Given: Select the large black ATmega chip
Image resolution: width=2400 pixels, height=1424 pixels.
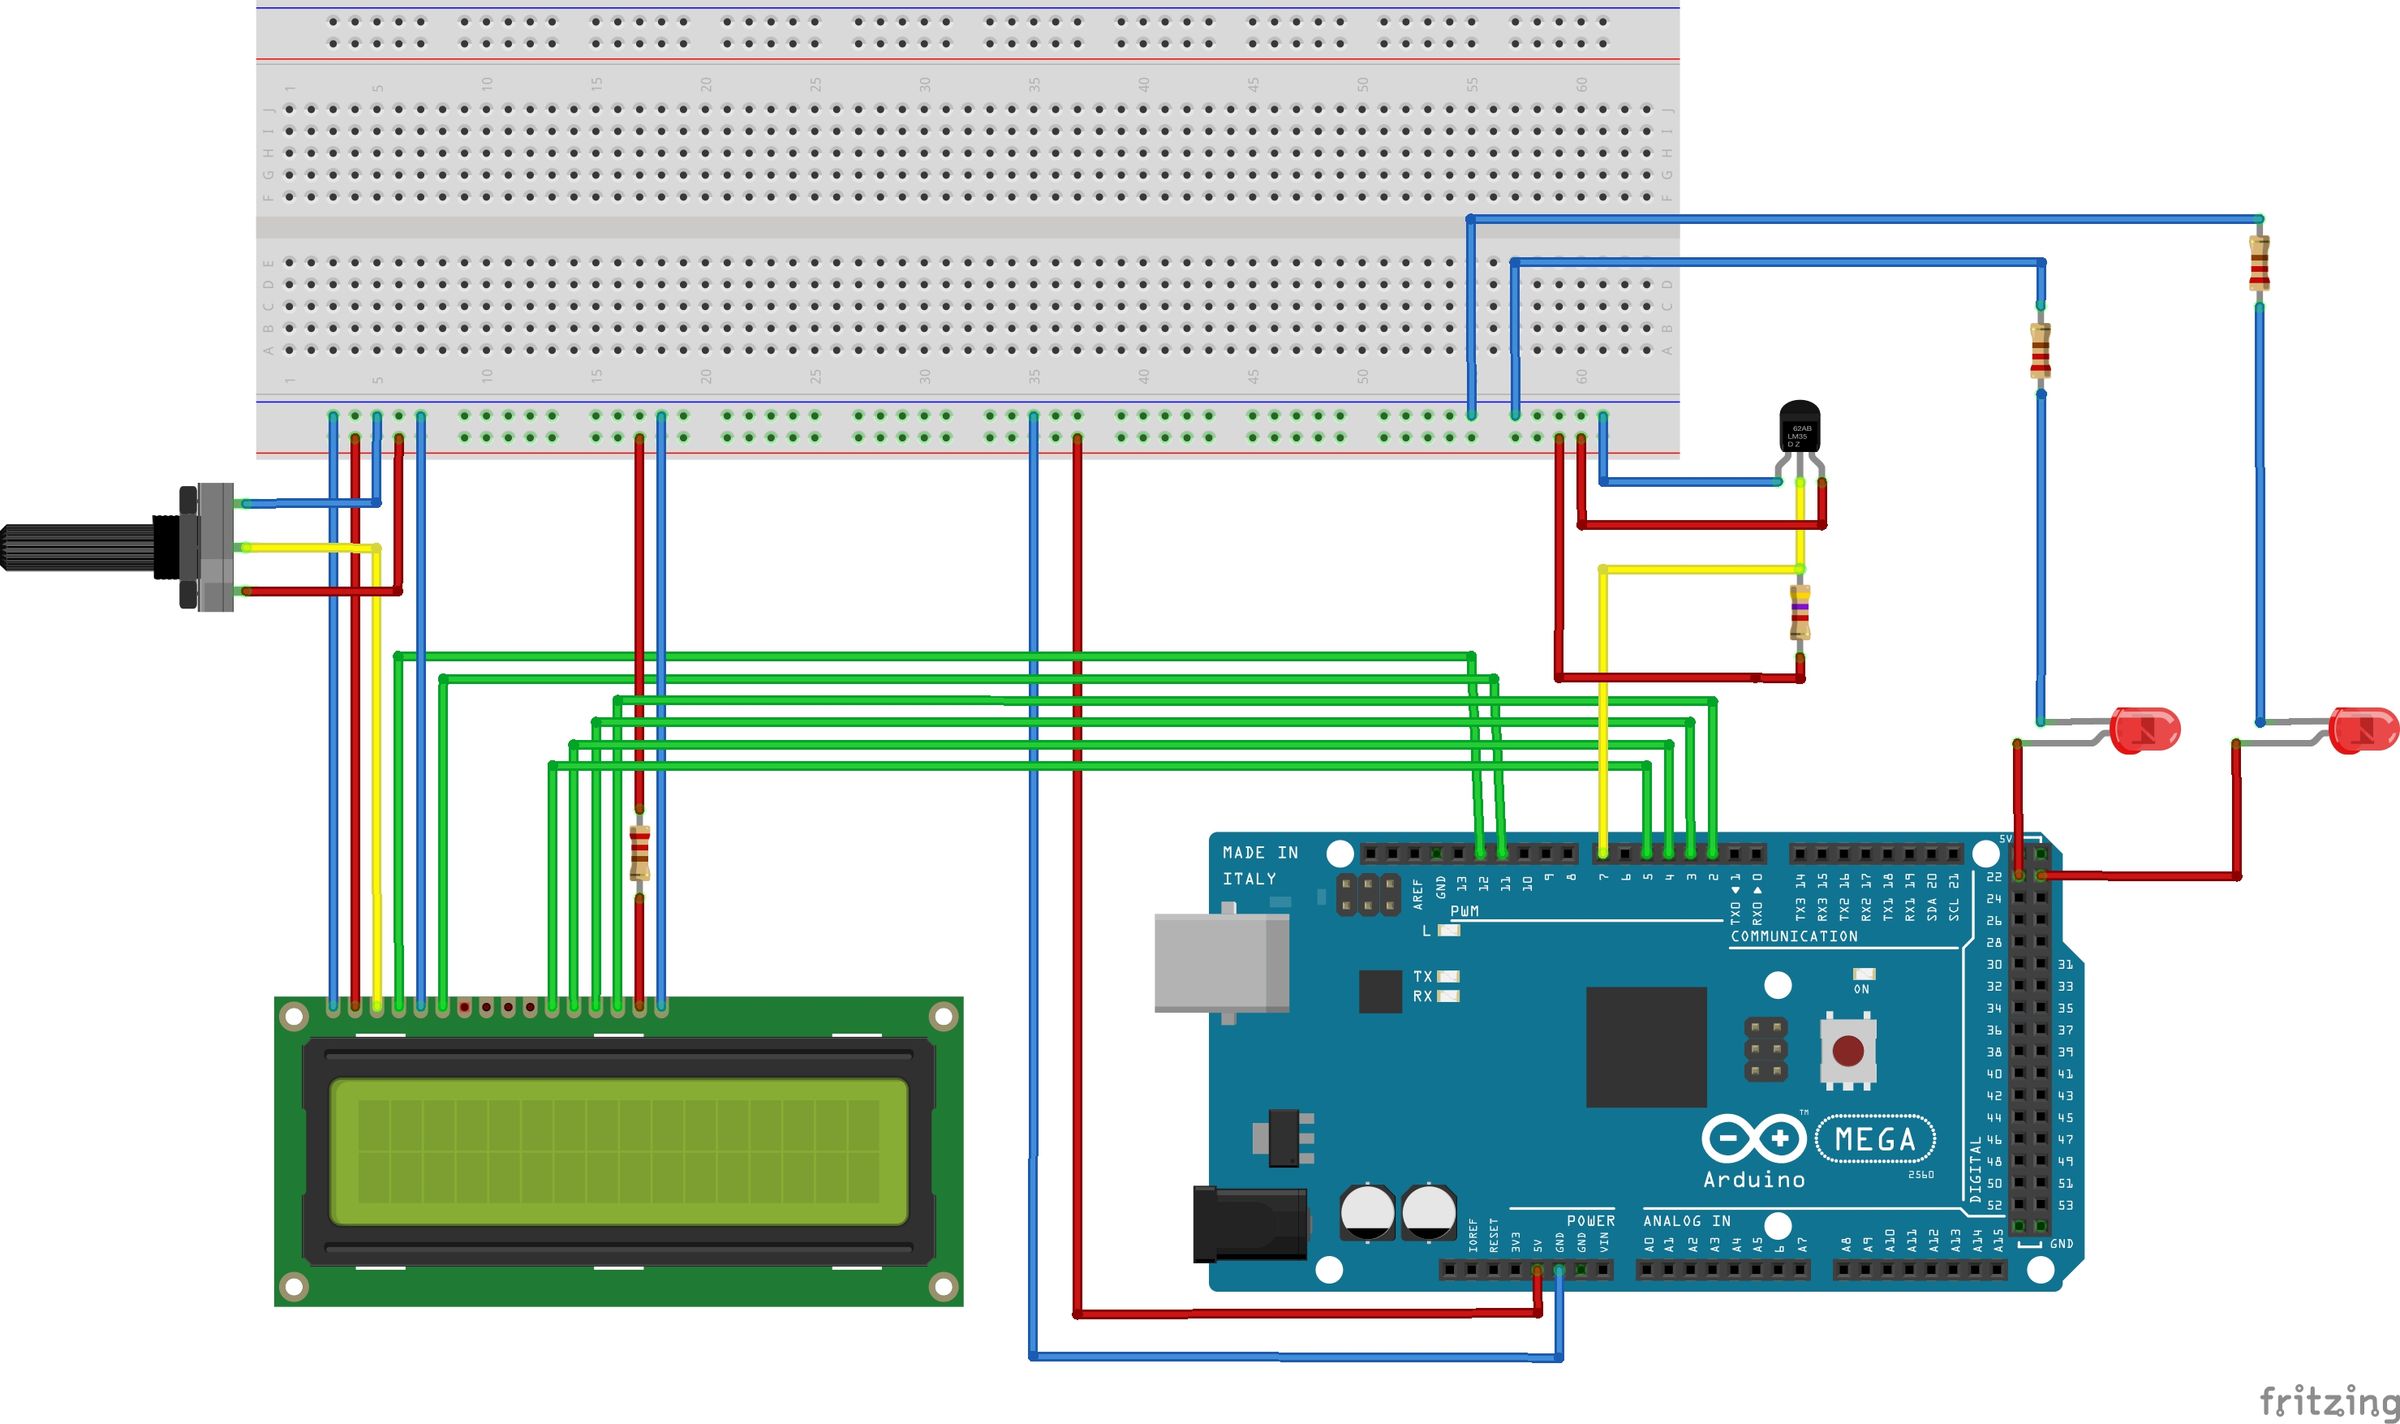Looking at the screenshot, I should [x=1646, y=1047].
